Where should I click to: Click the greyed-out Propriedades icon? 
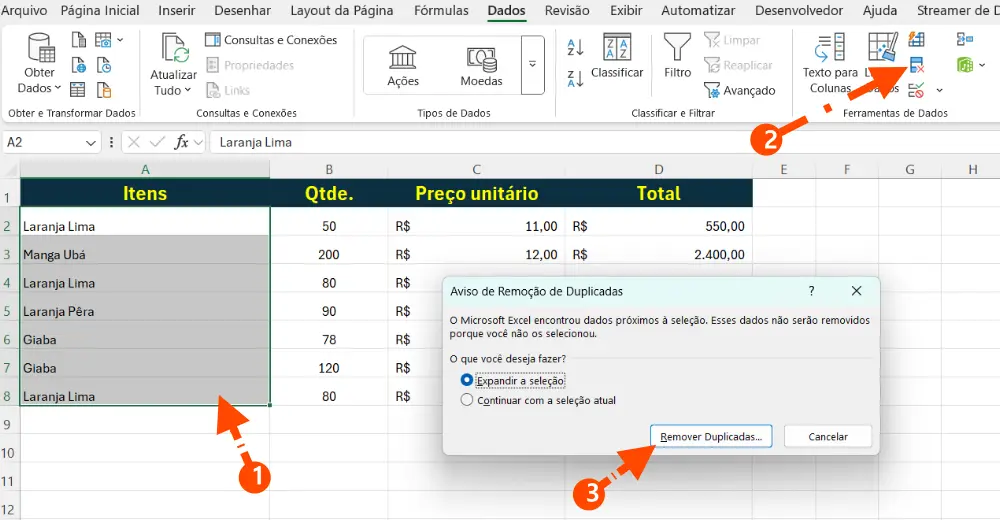tap(212, 65)
